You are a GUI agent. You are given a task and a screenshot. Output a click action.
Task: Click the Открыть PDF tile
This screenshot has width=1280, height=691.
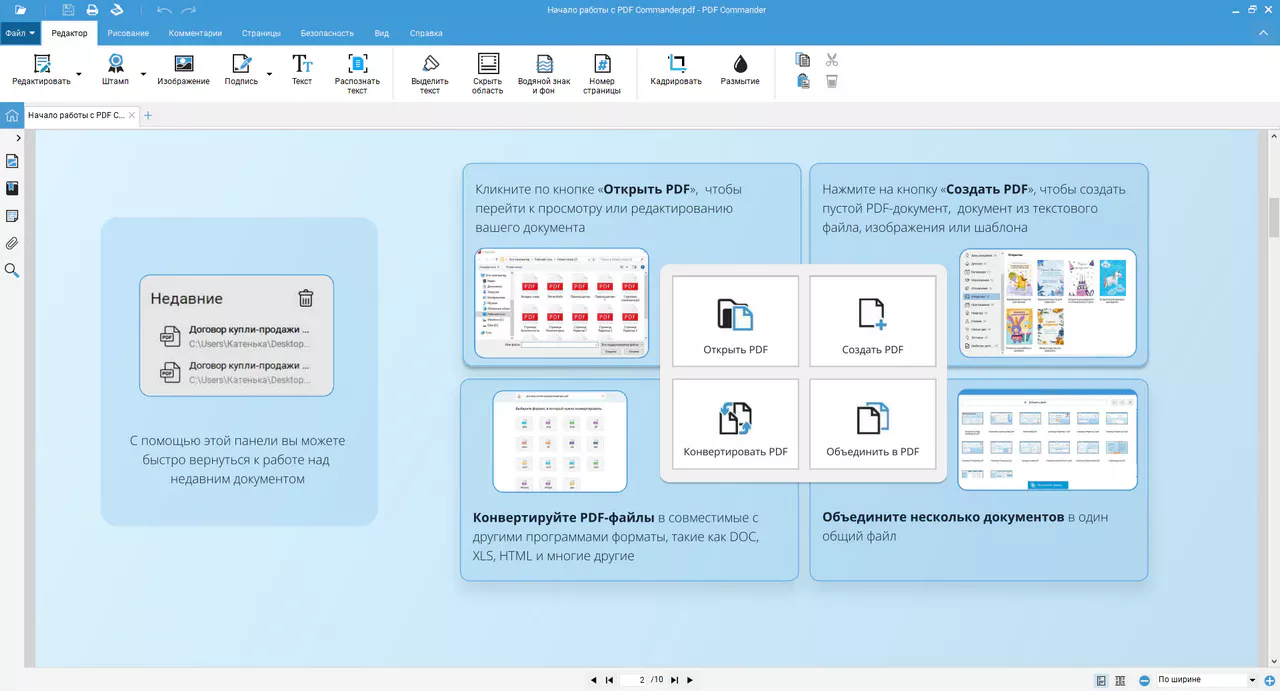point(734,318)
